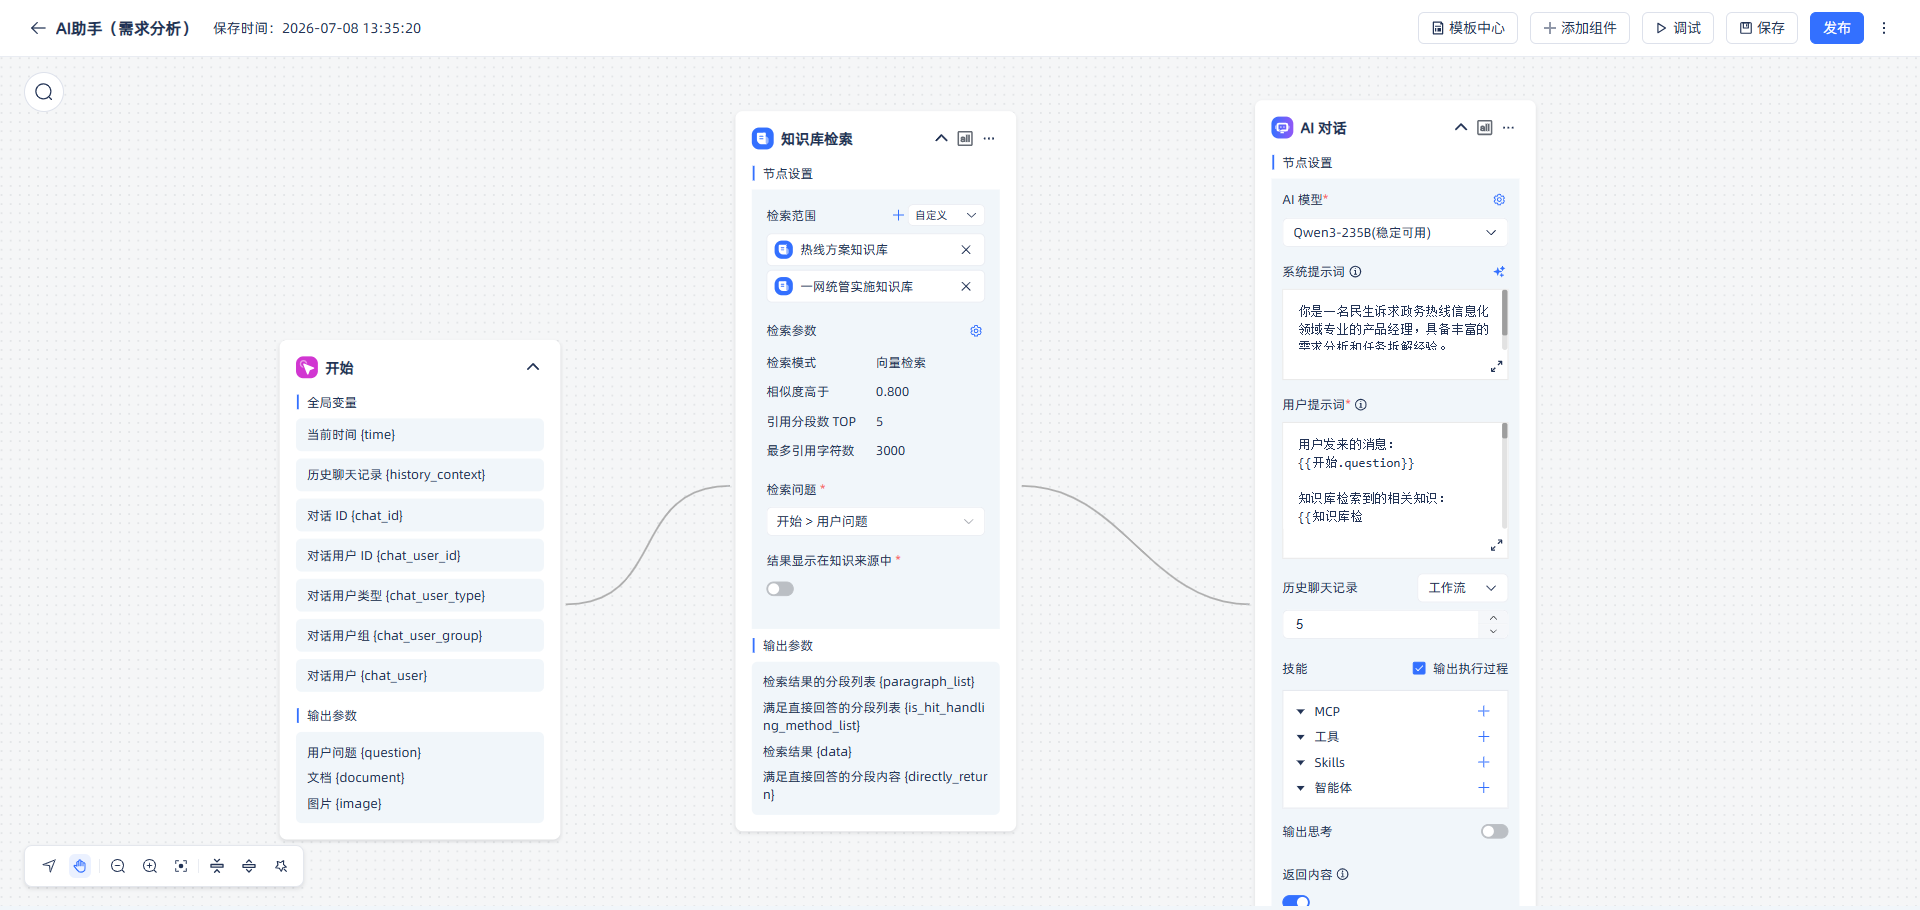Add a 智能体 with plus
This screenshot has width=1920, height=910.
click(1484, 788)
